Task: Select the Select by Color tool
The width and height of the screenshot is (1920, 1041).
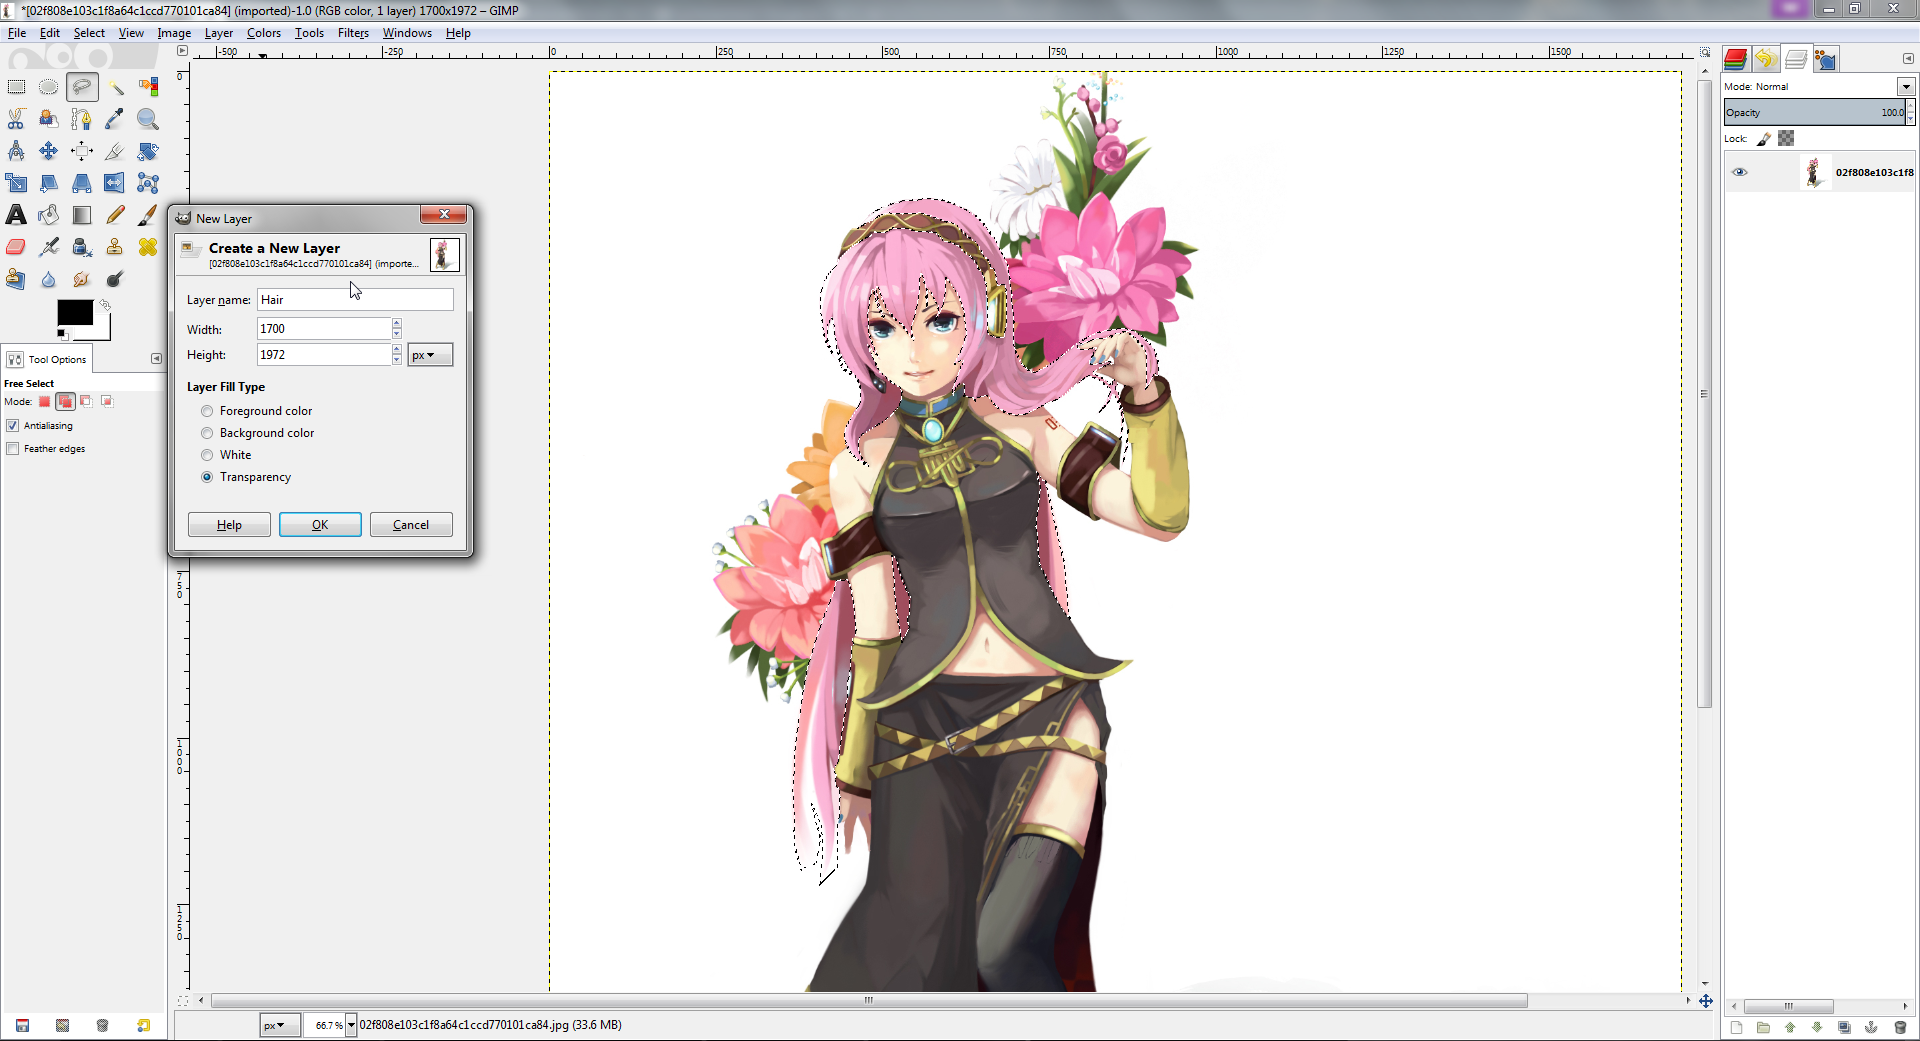Action: click(x=148, y=87)
